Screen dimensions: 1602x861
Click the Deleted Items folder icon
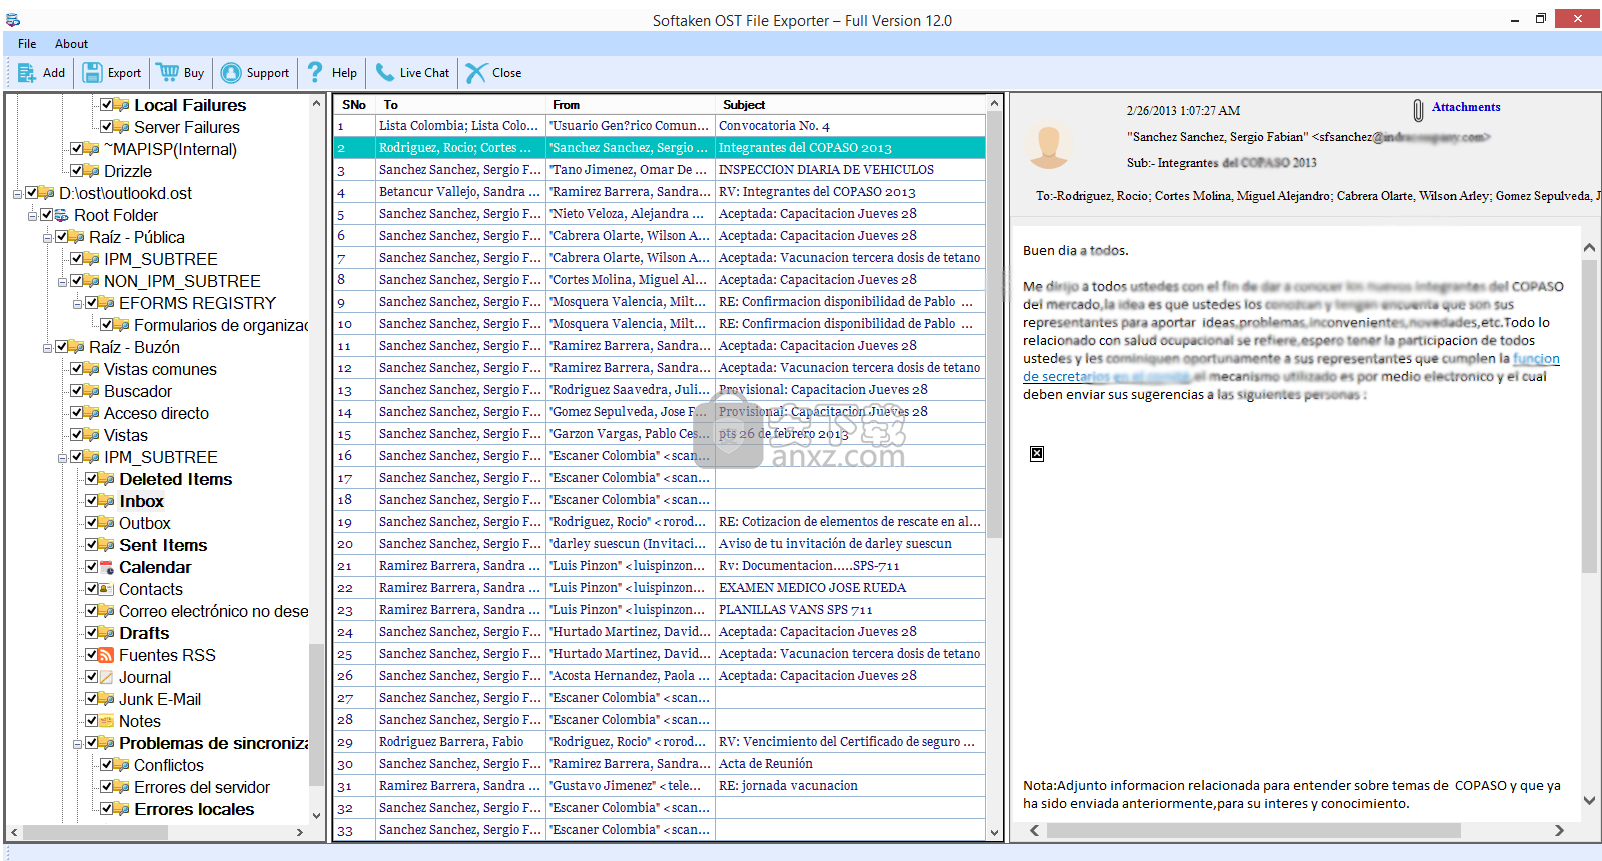107,479
